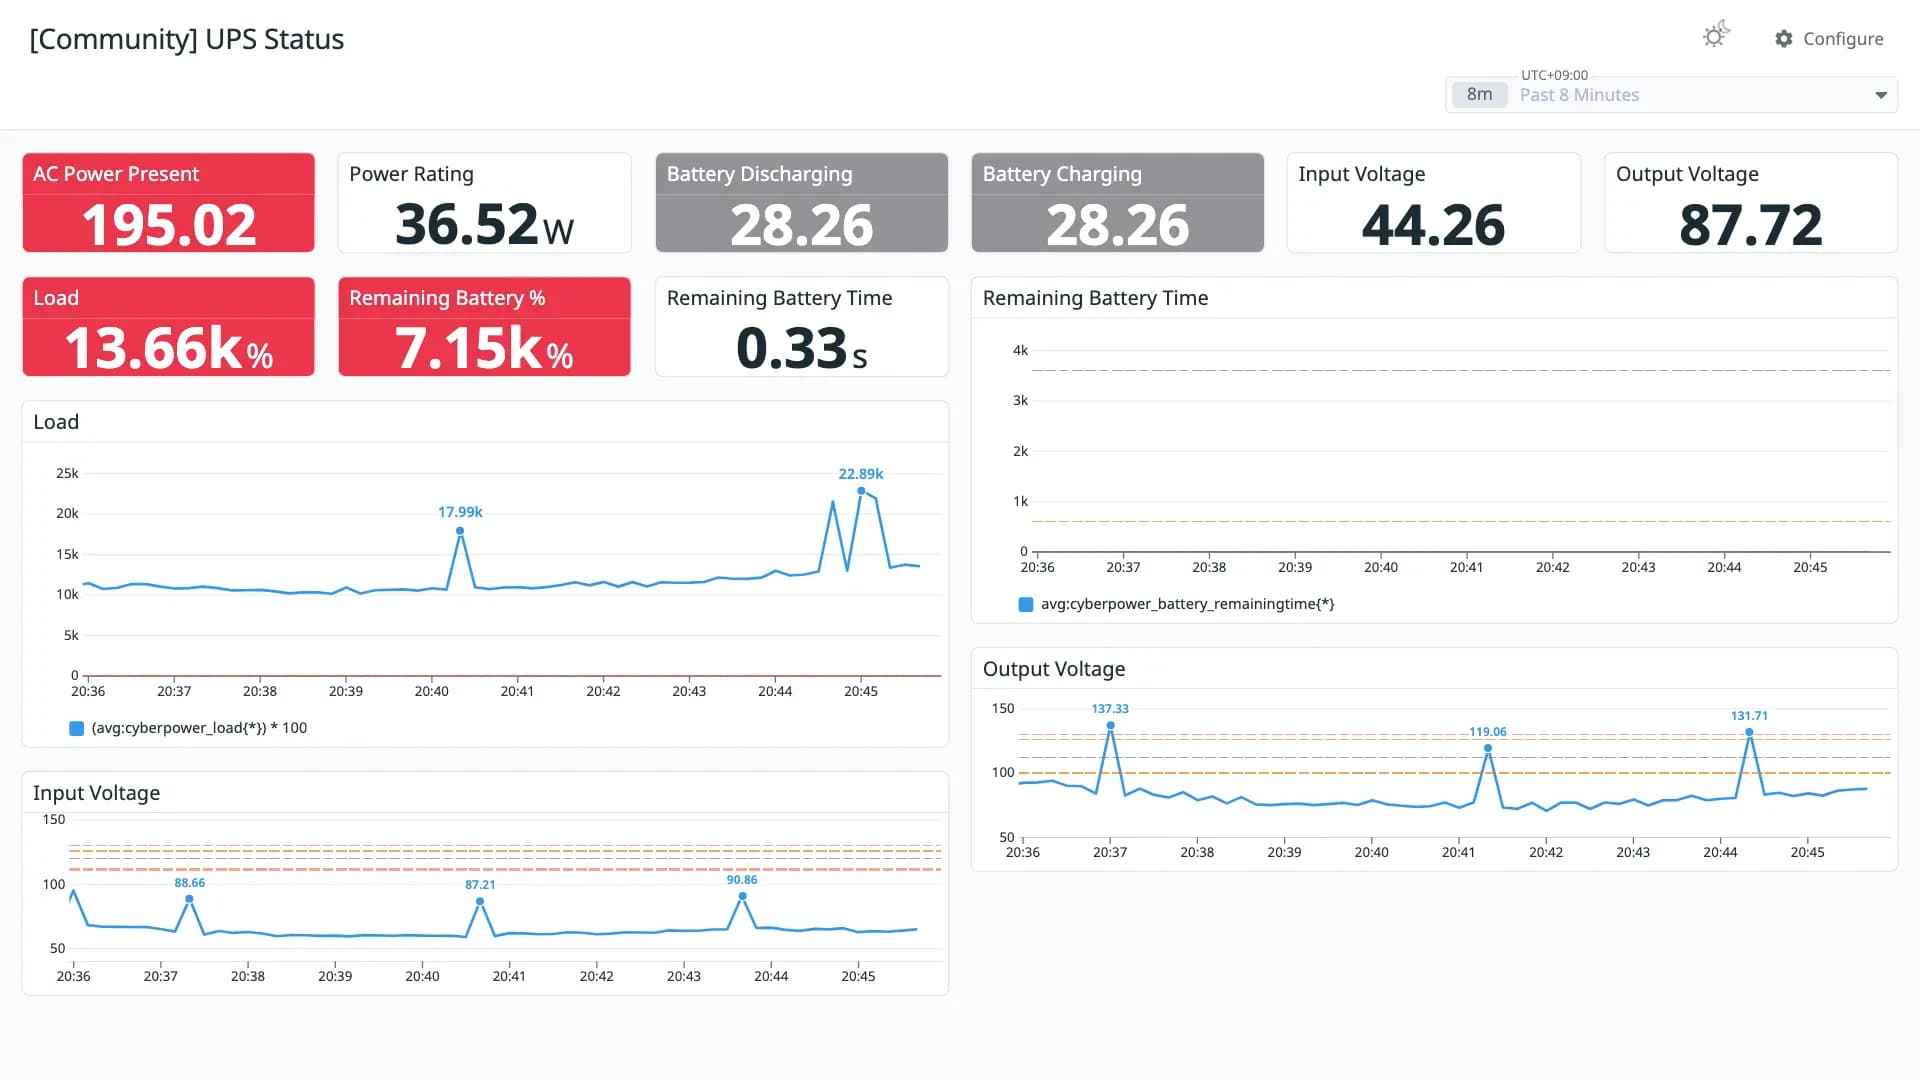Select the avg:cyberpower_battery_remainingtime{*} legend label
The width and height of the screenshot is (1920, 1080).
click(1187, 604)
